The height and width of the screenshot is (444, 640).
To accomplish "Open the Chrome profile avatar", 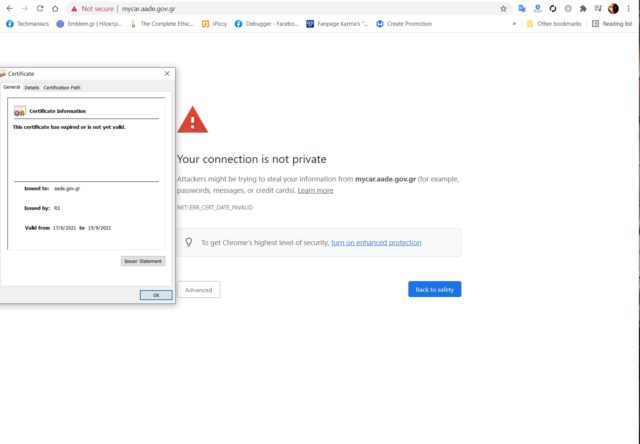I will (613, 9).
